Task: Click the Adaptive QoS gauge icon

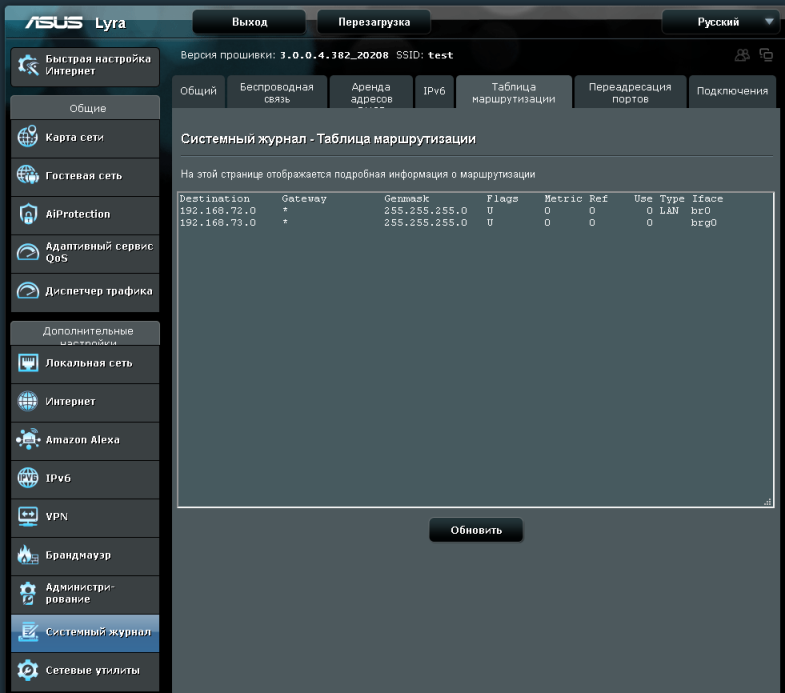Action: pos(28,252)
